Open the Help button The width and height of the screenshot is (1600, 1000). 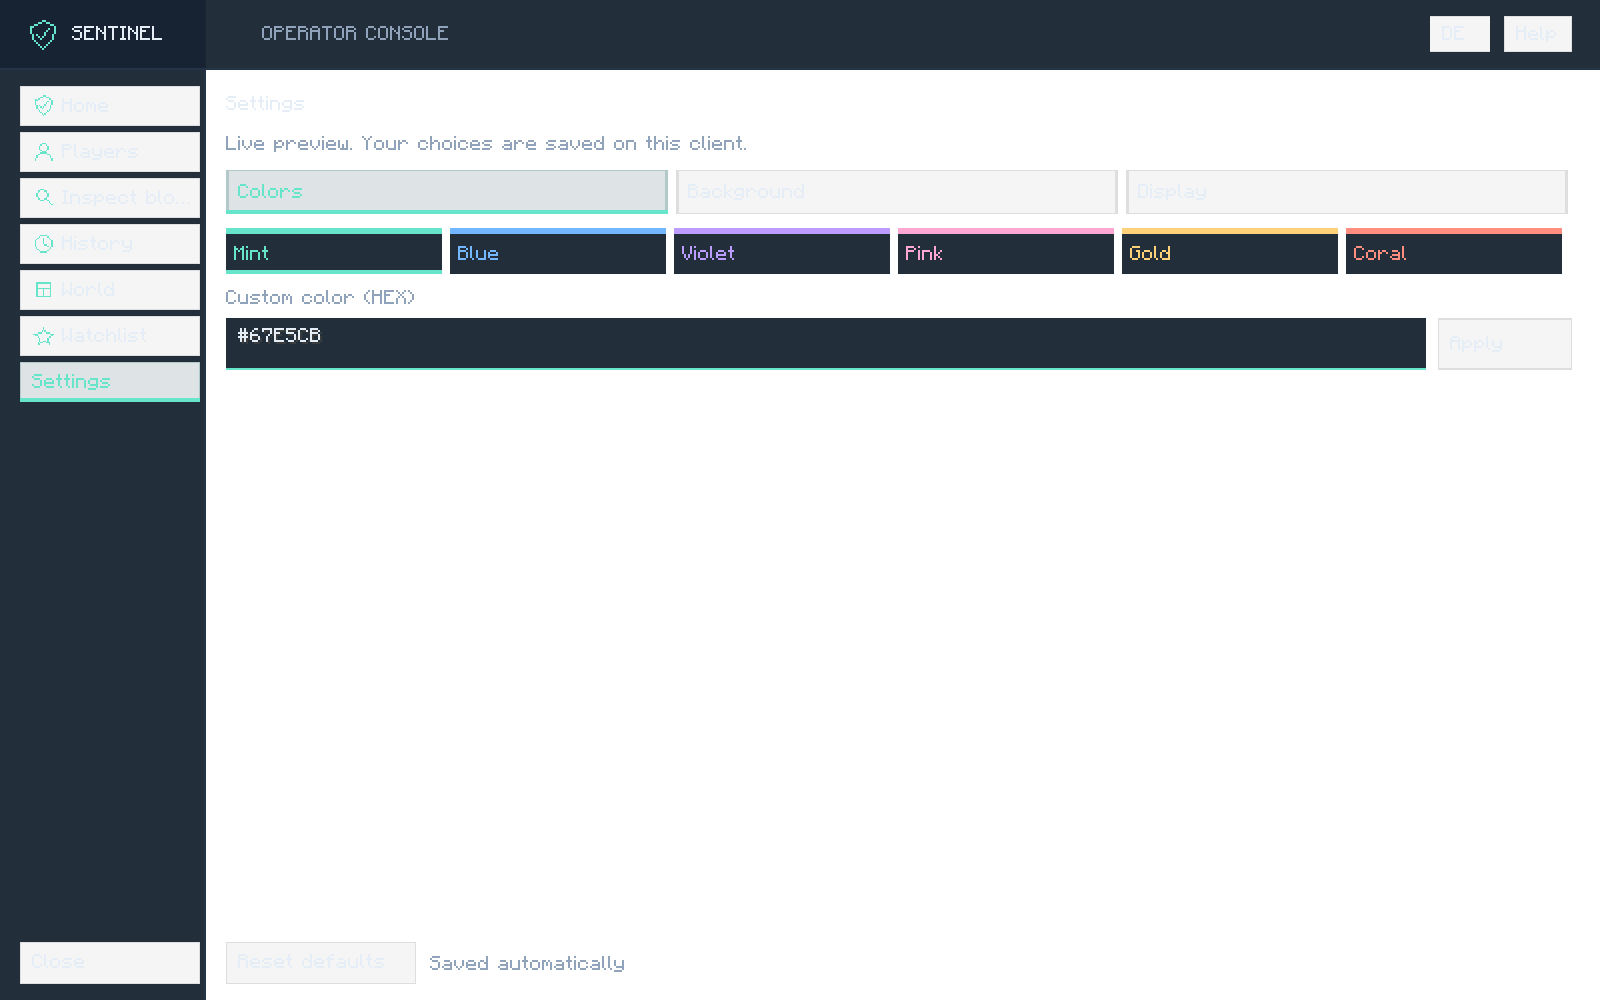(x=1538, y=34)
